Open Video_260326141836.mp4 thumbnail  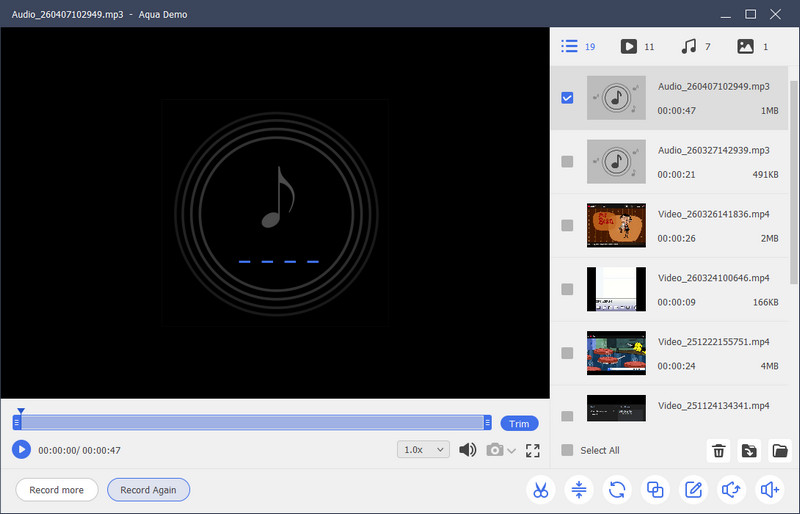[616, 225]
